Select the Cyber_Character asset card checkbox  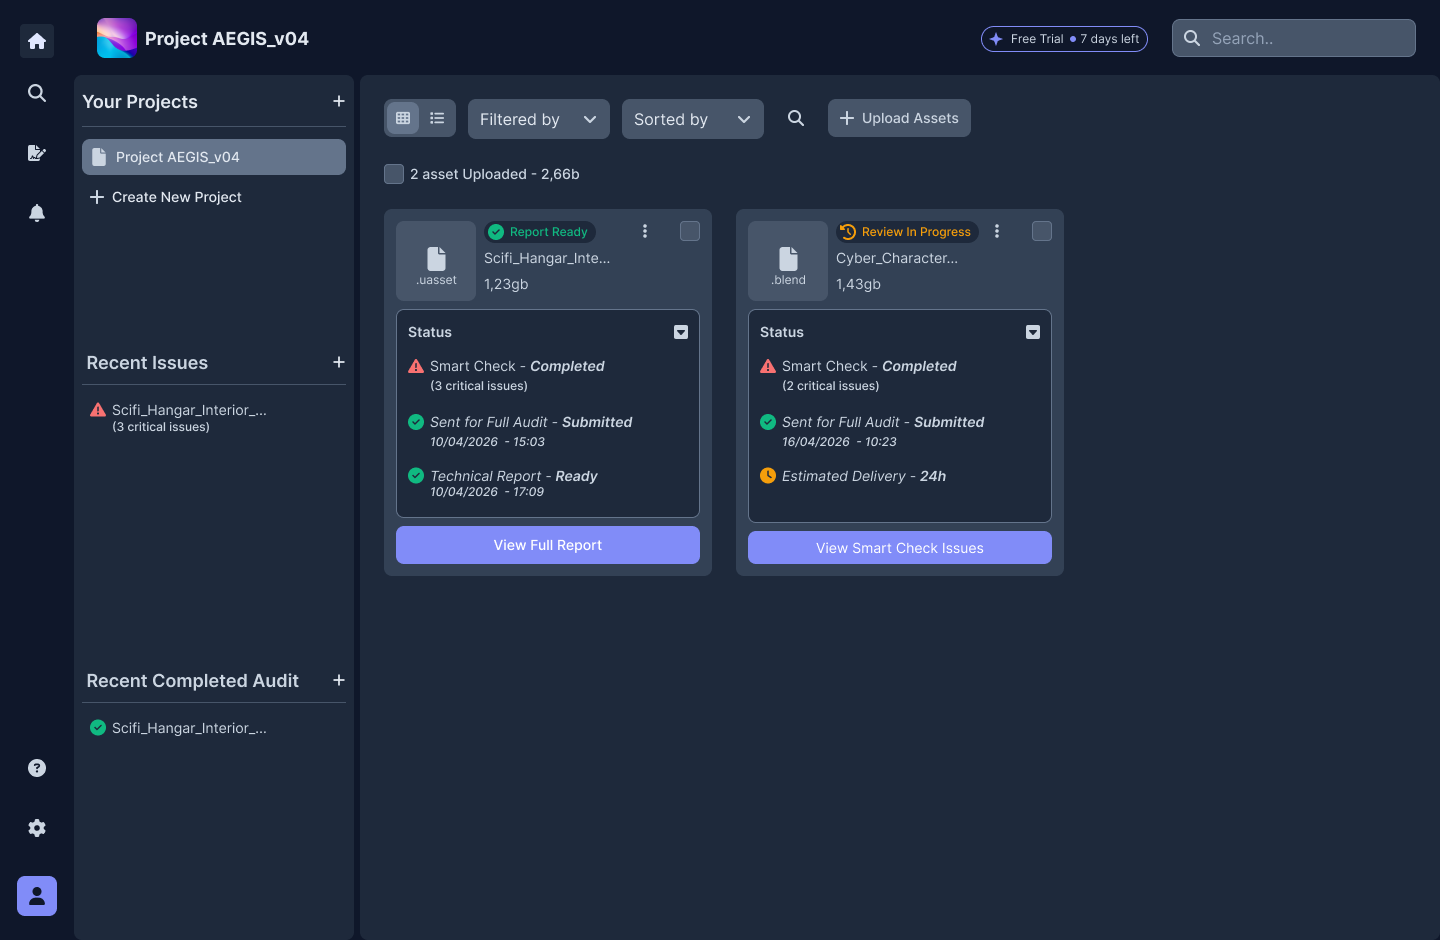tap(1042, 231)
